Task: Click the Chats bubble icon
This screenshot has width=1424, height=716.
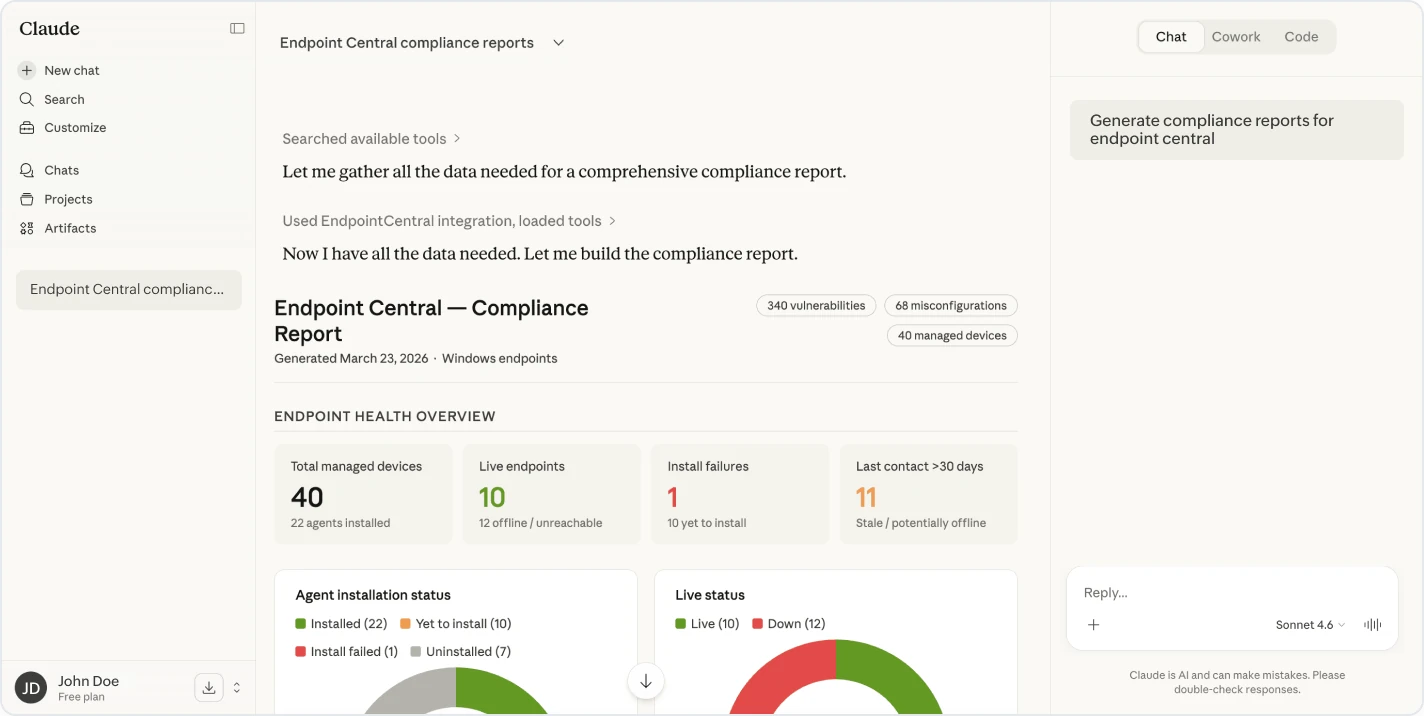Action: [27, 171]
